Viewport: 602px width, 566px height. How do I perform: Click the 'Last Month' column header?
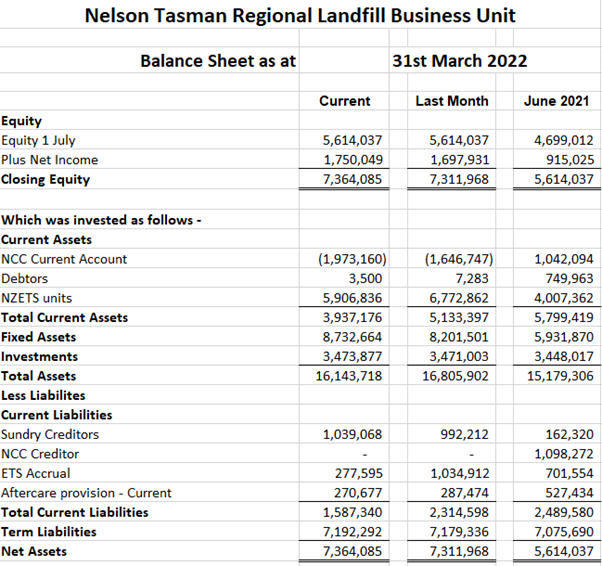[452, 101]
